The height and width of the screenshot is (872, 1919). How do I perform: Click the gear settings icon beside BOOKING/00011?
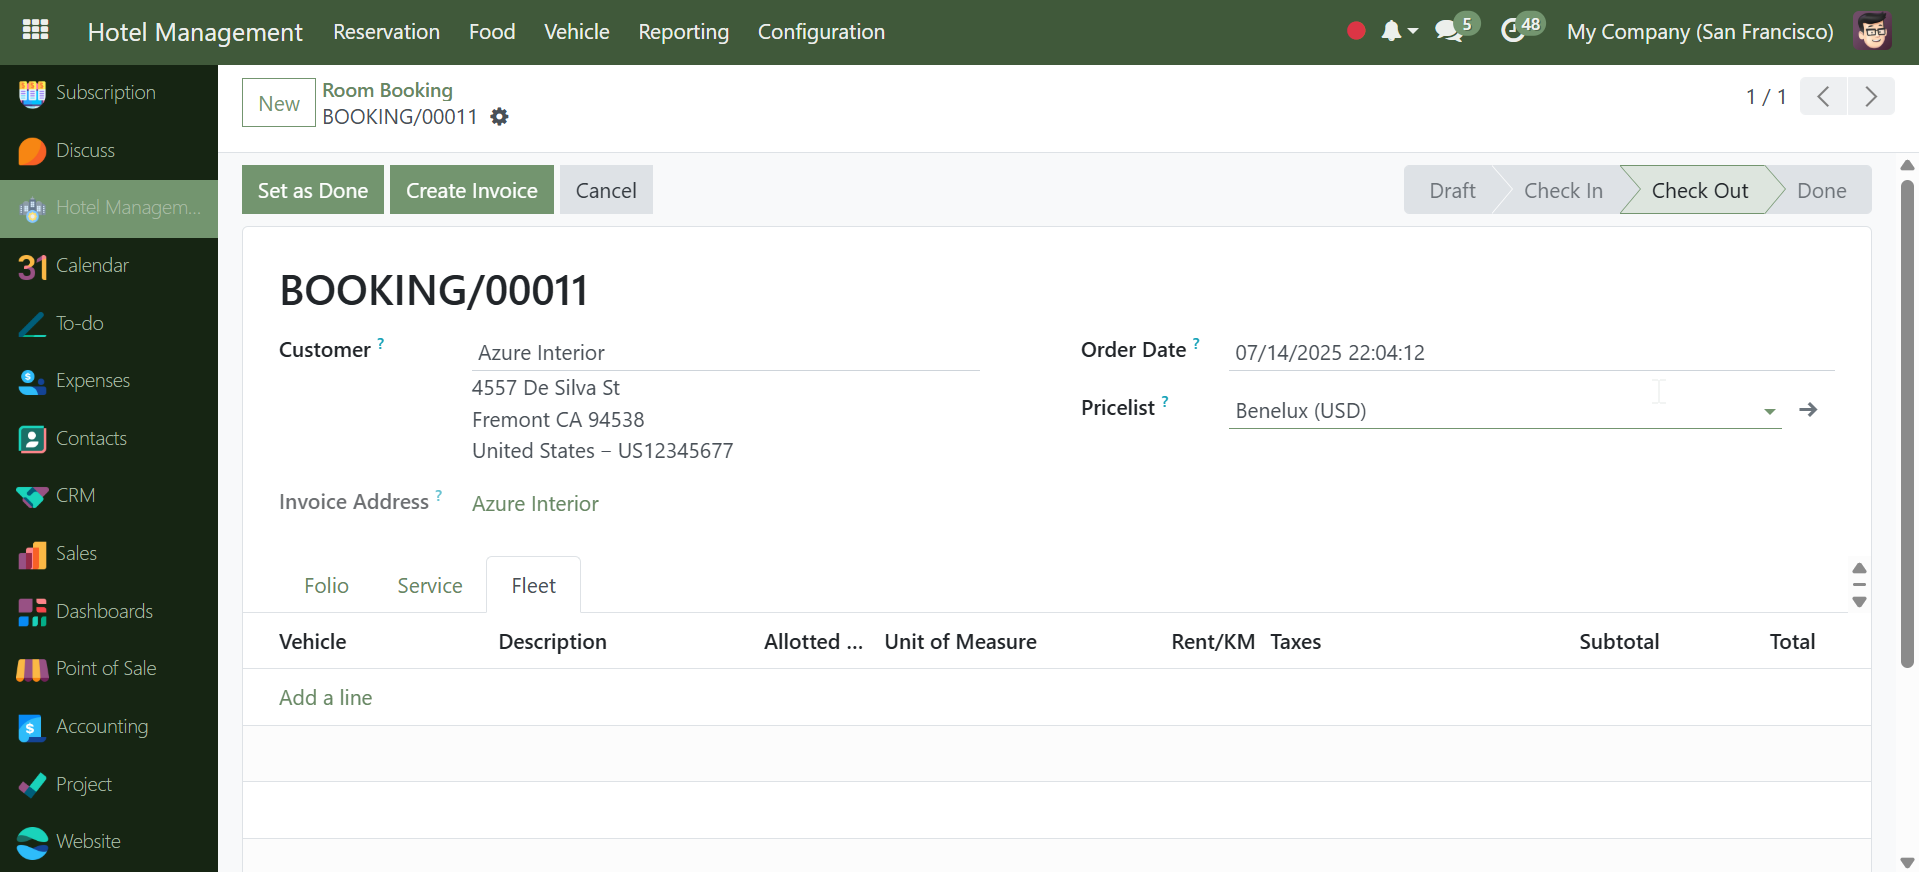point(500,117)
